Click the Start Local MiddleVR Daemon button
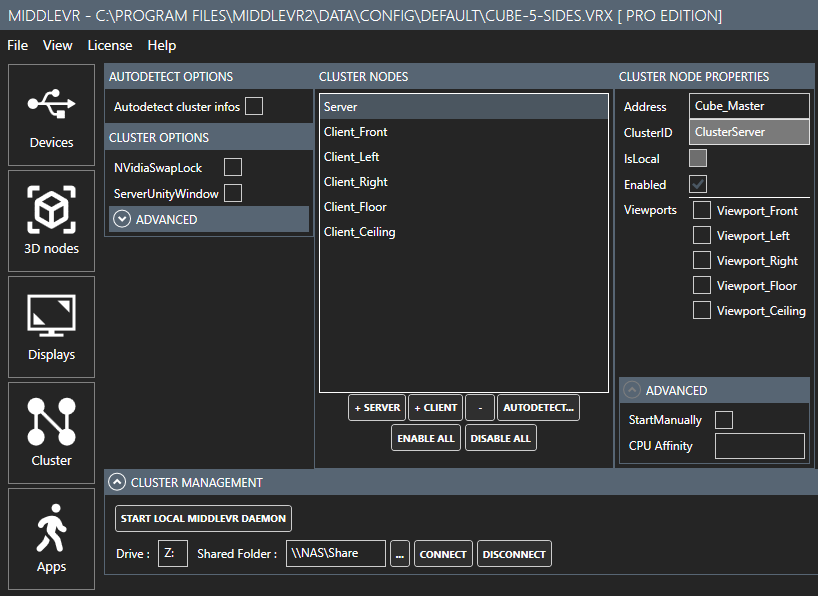 tap(204, 518)
